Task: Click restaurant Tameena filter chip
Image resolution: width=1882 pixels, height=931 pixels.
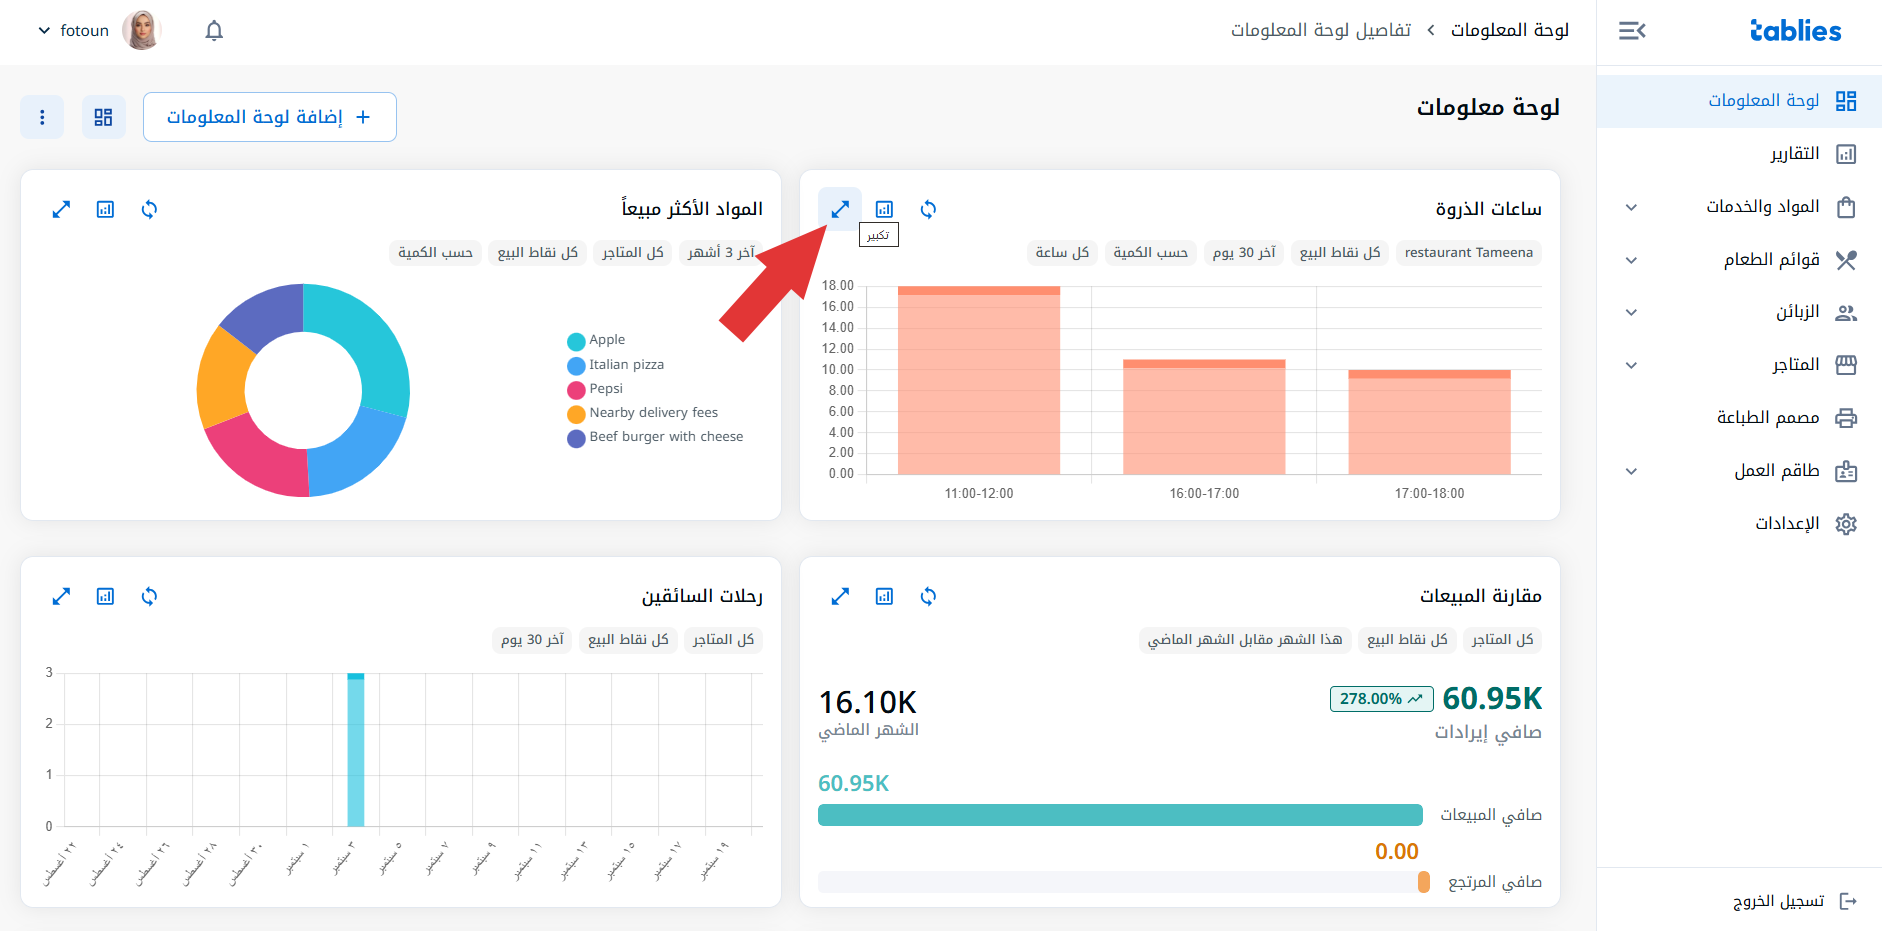Action: tap(1468, 253)
